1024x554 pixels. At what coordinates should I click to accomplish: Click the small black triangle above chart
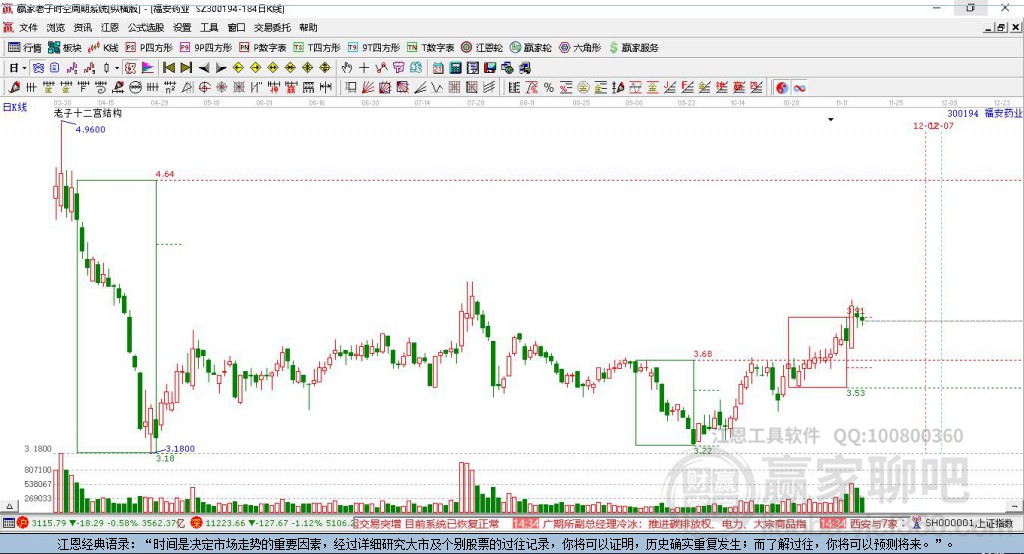pos(831,120)
